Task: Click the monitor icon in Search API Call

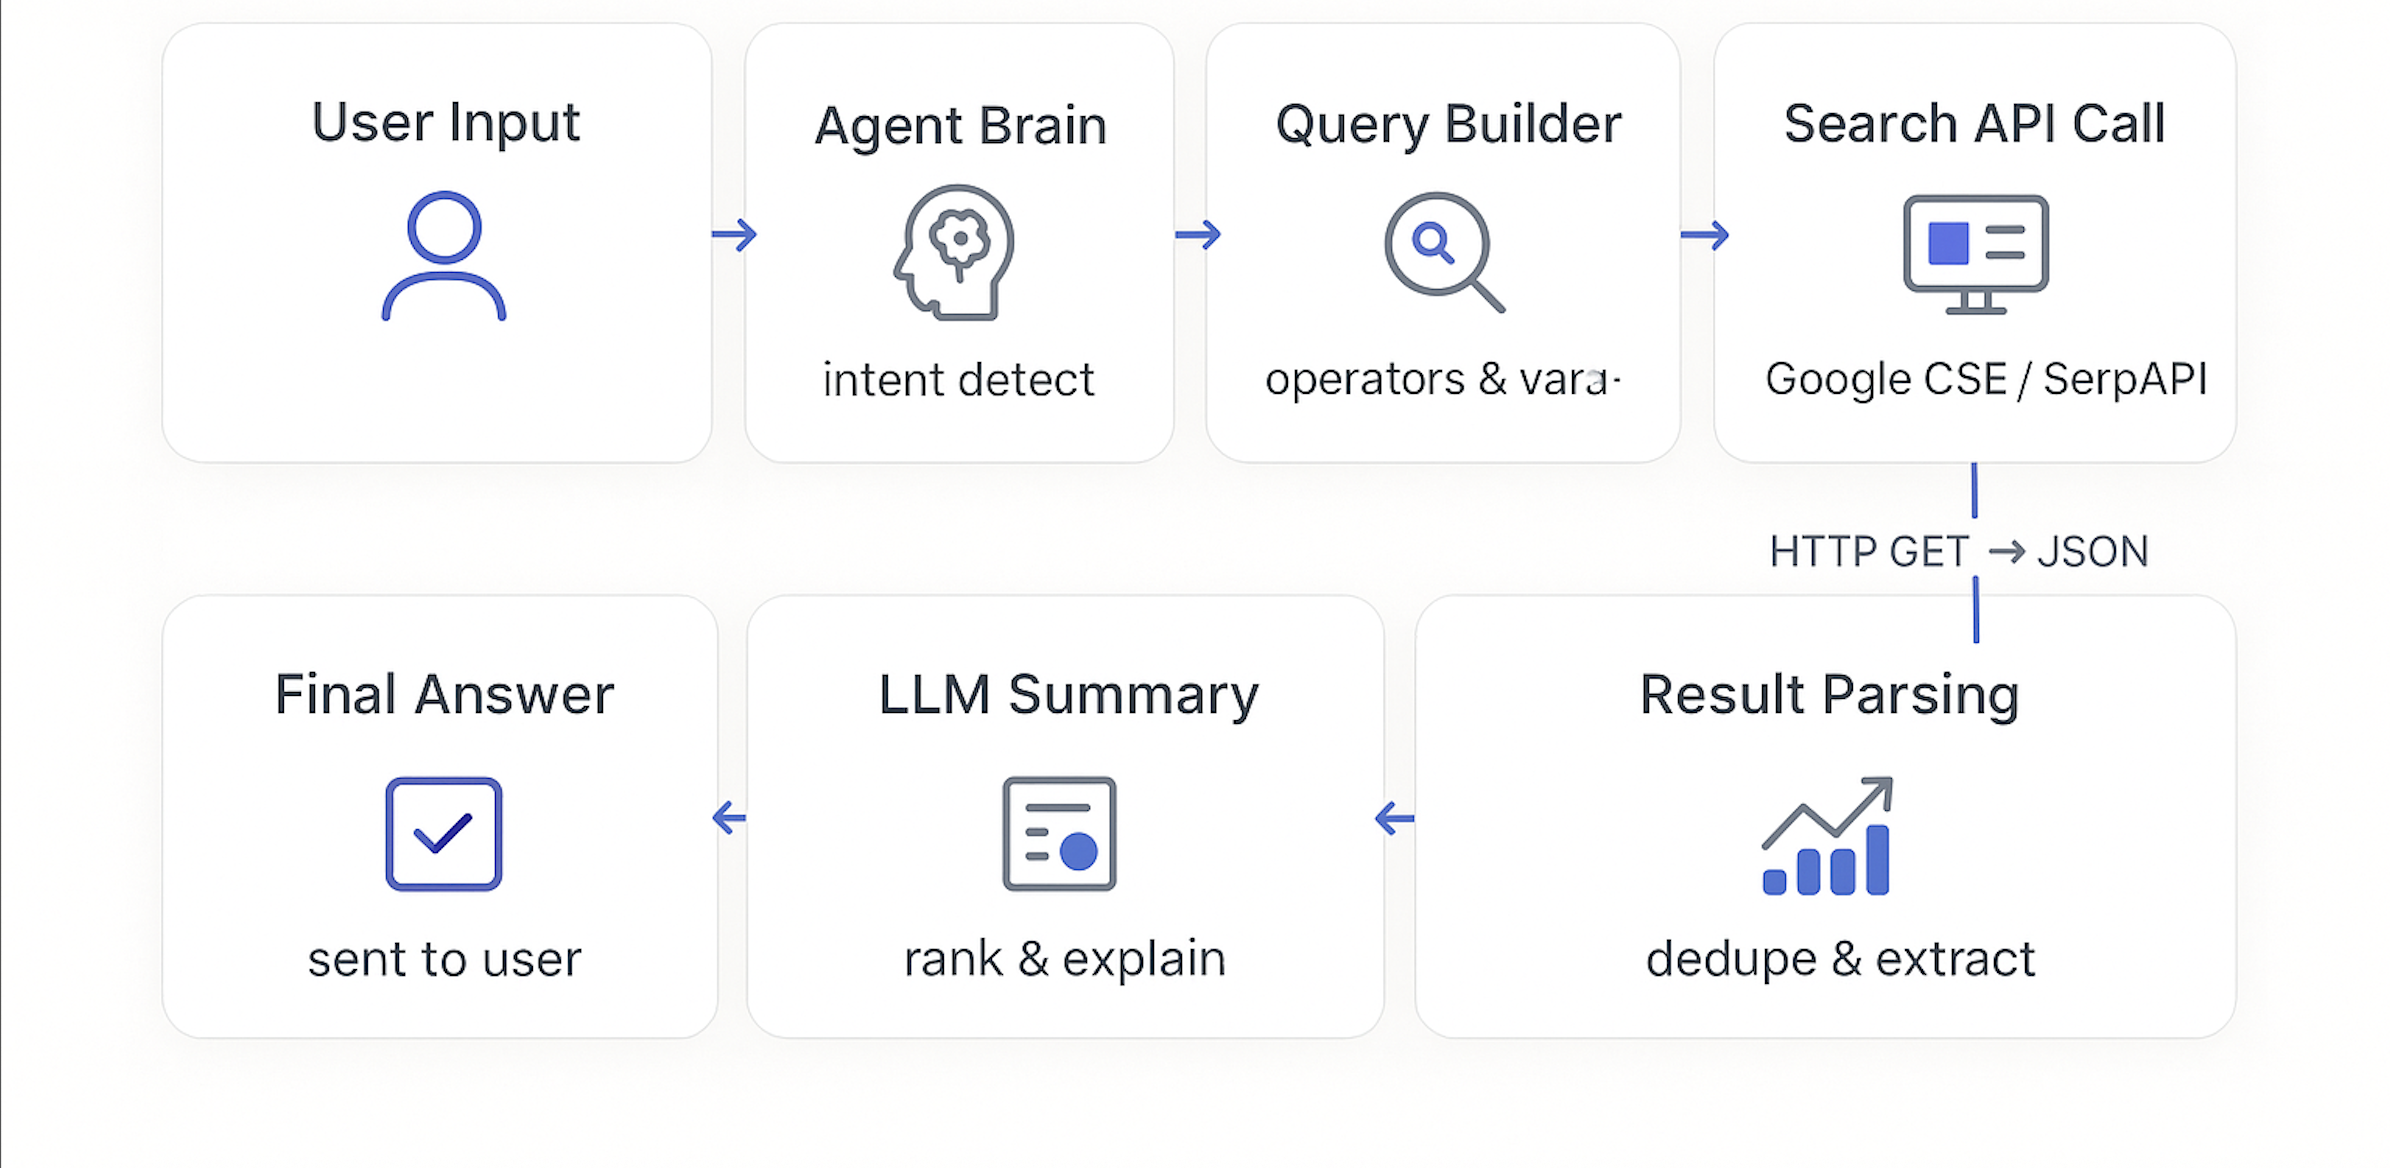Action: (1976, 255)
